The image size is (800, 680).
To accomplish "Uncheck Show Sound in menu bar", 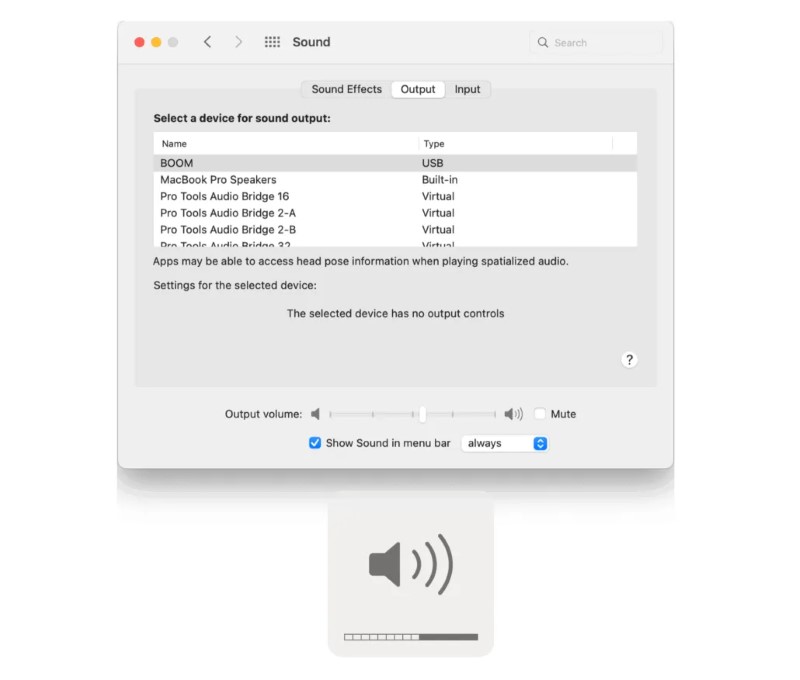I will [x=315, y=443].
